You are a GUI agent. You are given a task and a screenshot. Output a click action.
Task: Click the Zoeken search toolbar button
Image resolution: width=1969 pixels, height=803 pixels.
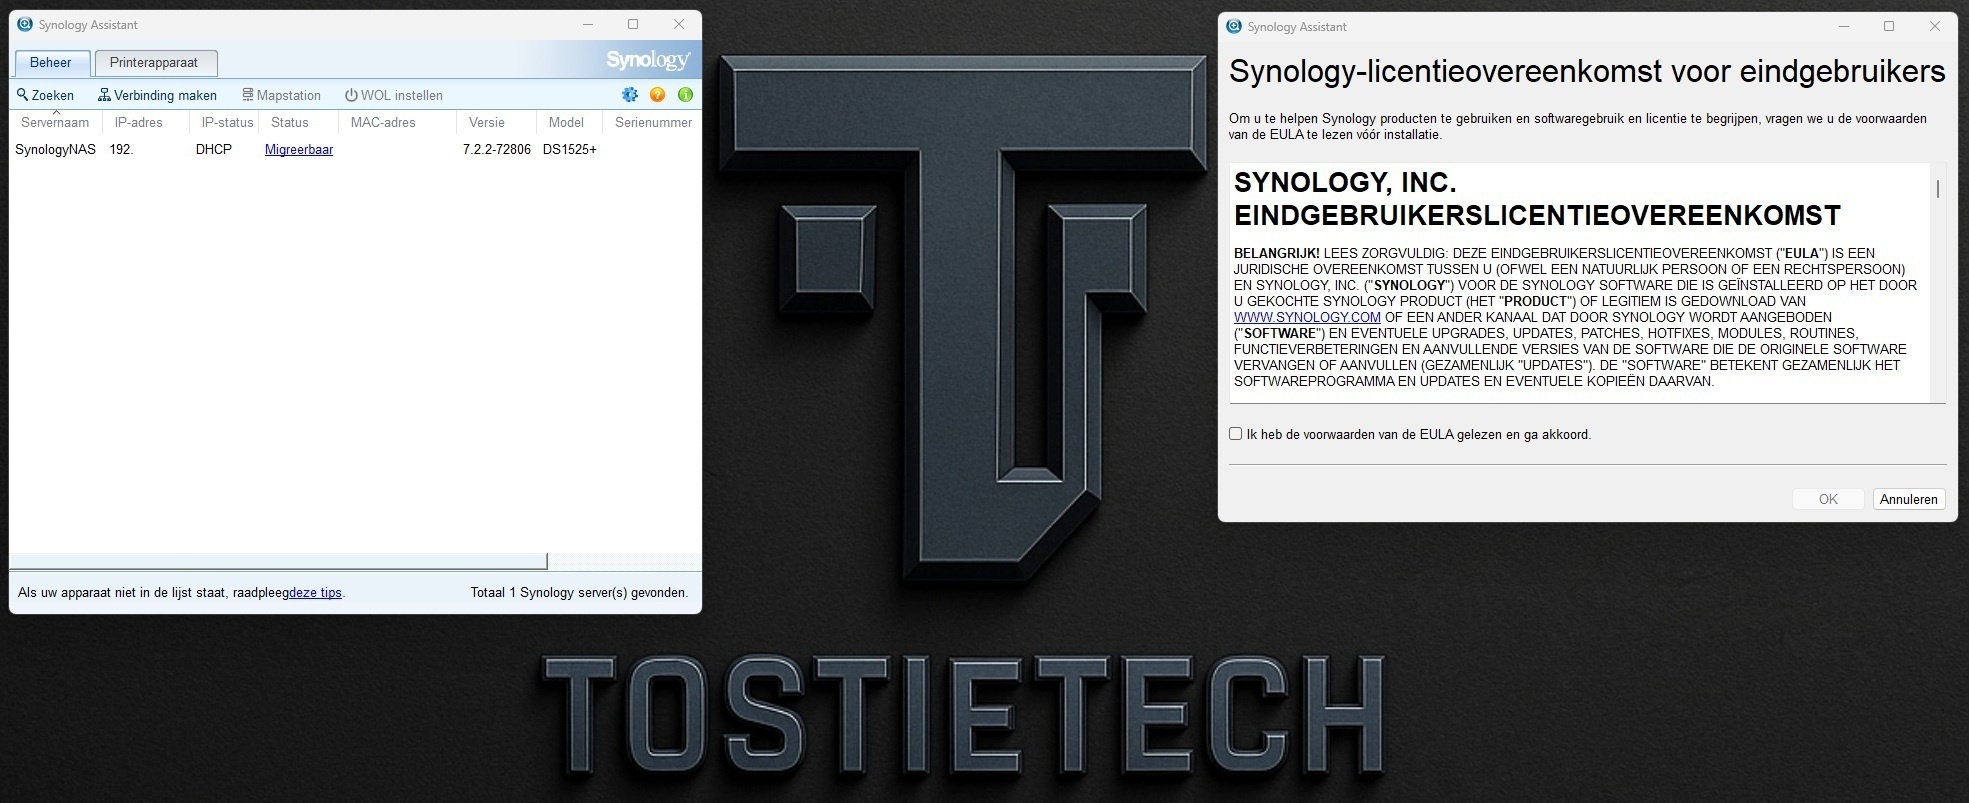point(45,95)
